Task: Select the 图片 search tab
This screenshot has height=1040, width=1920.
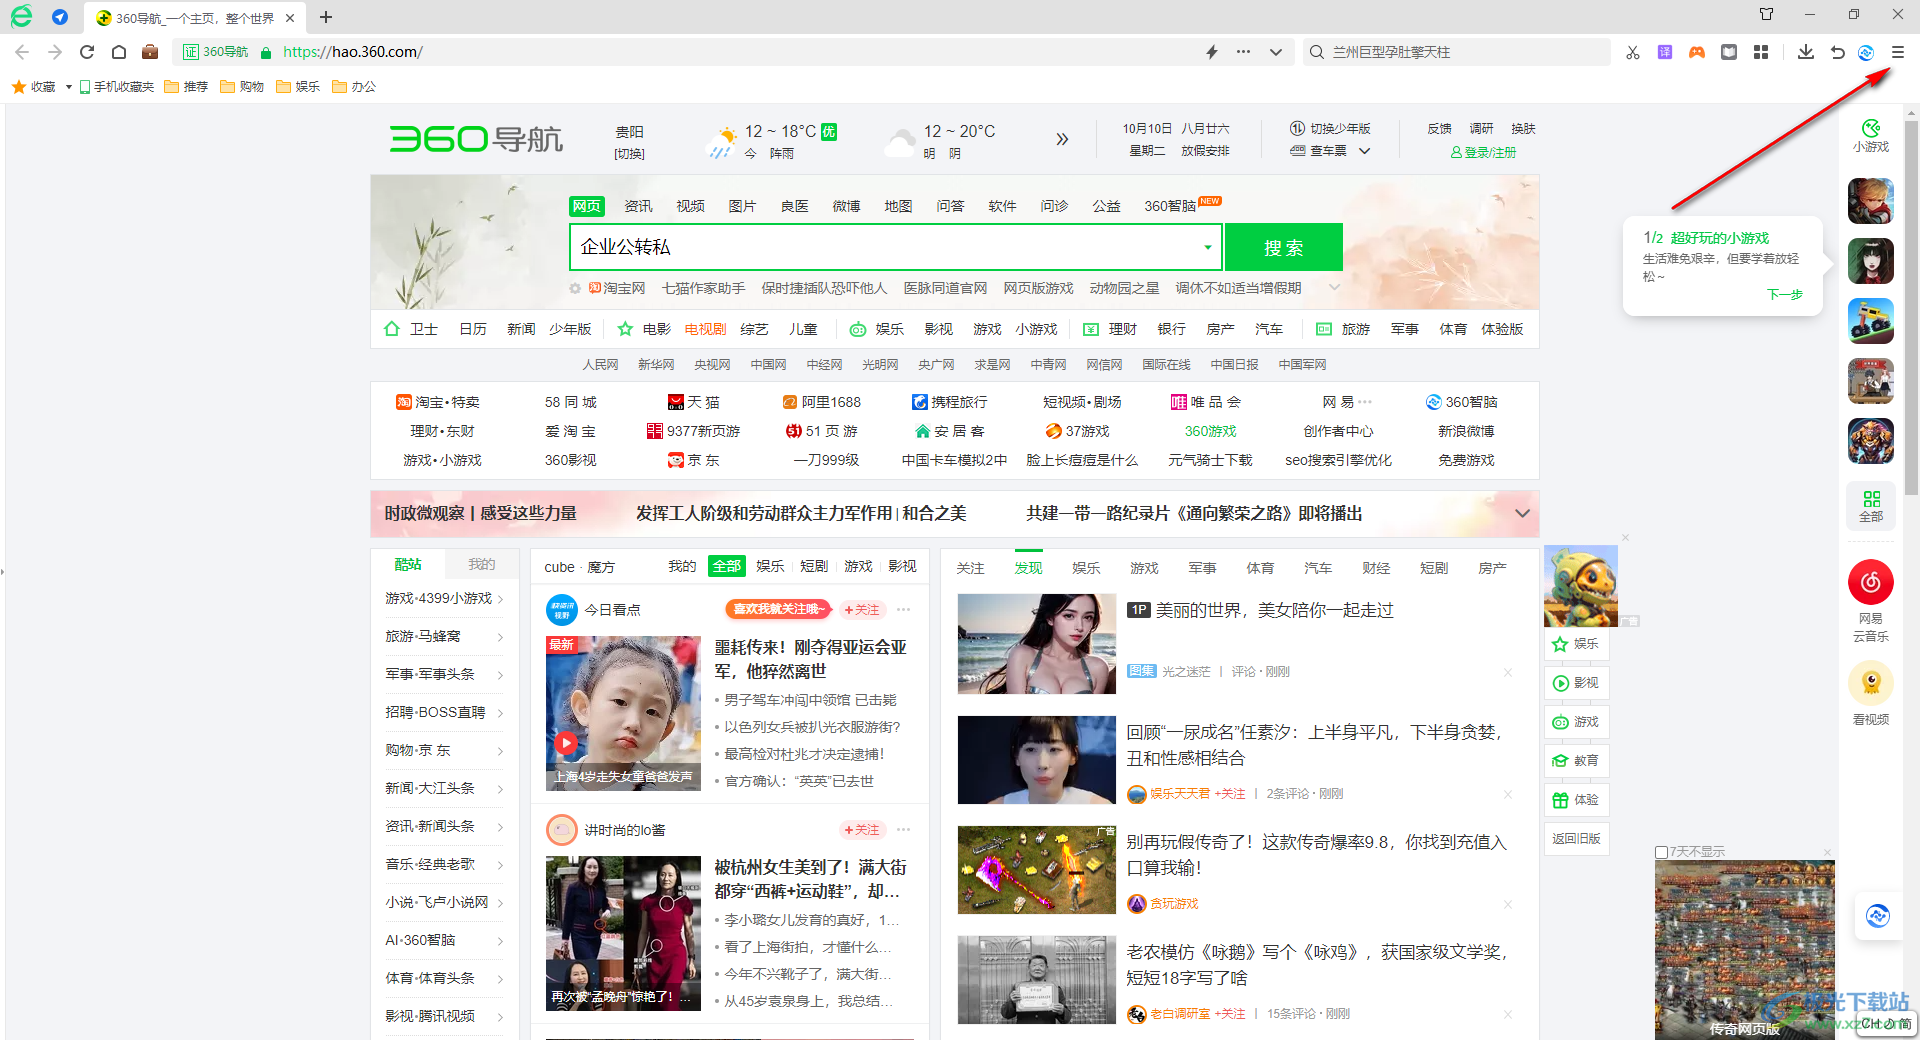Action: [x=742, y=206]
